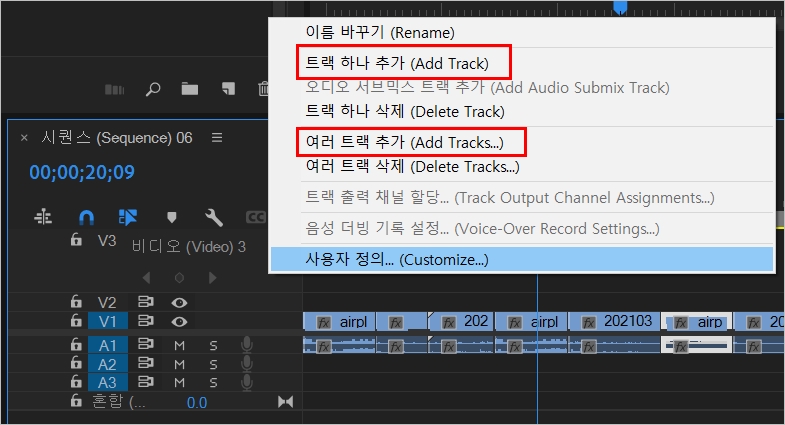The height and width of the screenshot is (425, 785).
Task: Toggle sync lock on V1
Action: click(x=145, y=320)
